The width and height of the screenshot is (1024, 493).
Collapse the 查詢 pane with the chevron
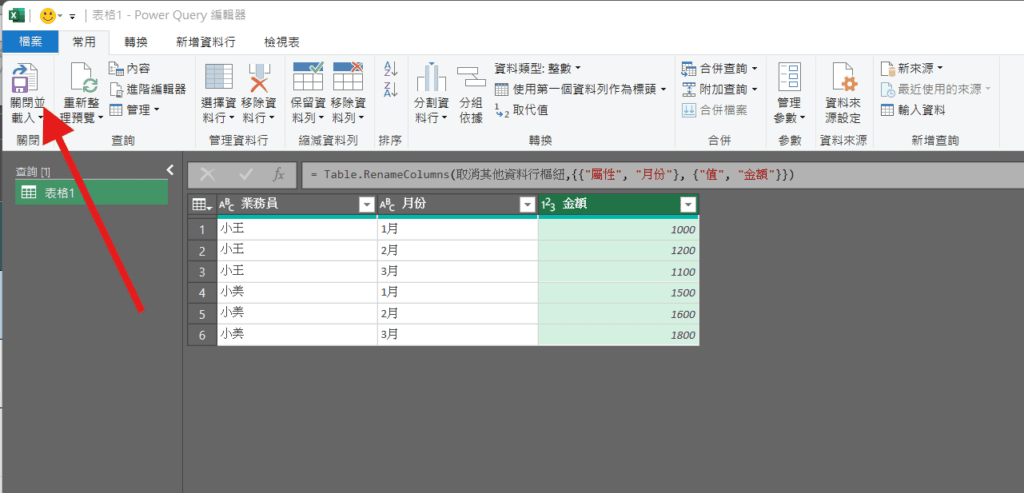tap(170, 170)
